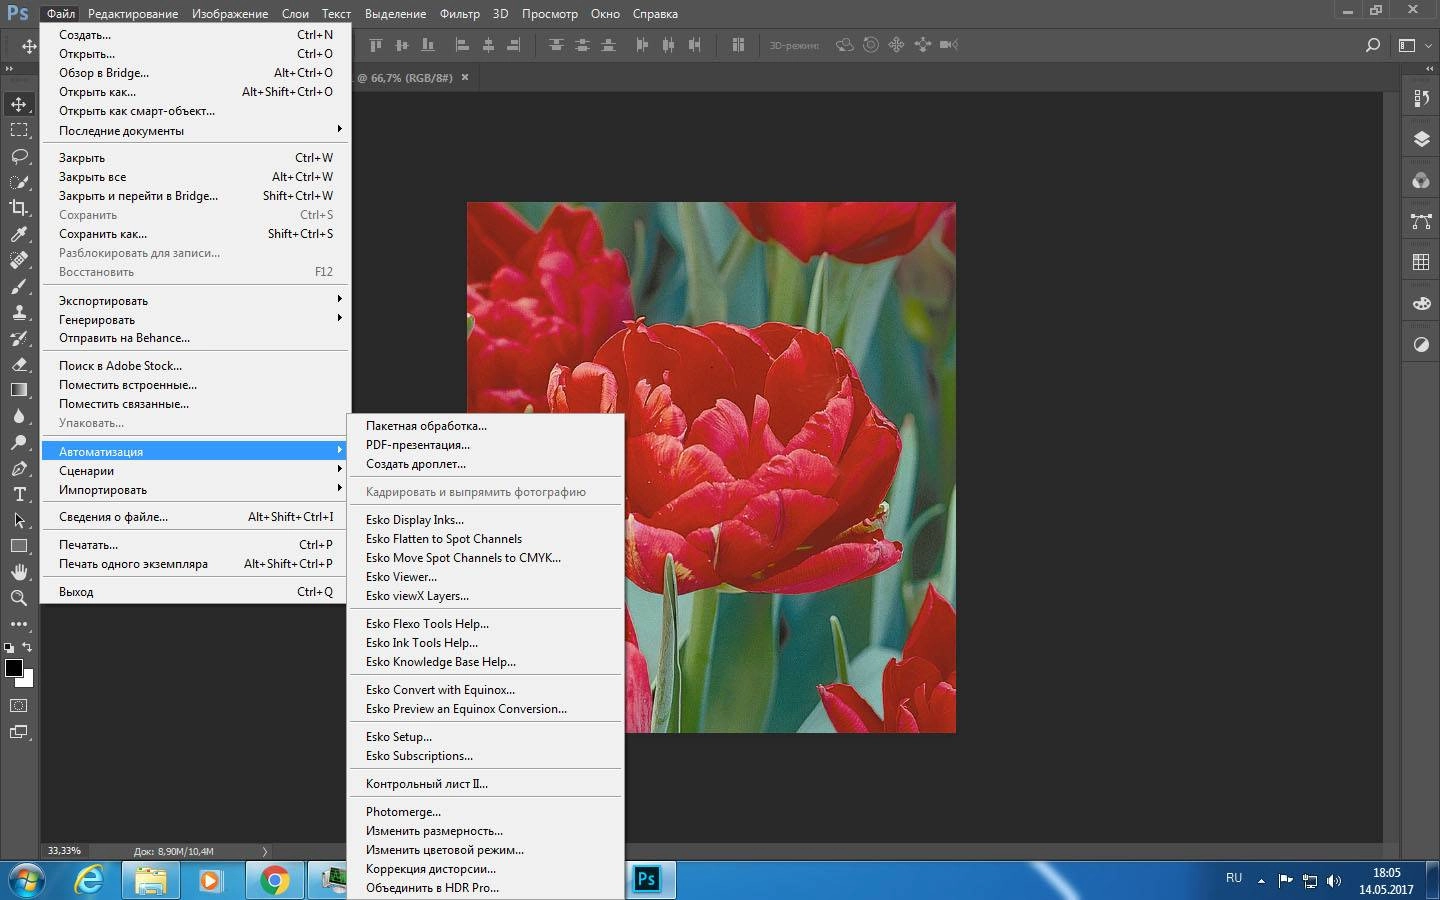Open Internet Explorer from the taskbar
Viewport: 1440px width, 900px height.
tap(90, 880)
